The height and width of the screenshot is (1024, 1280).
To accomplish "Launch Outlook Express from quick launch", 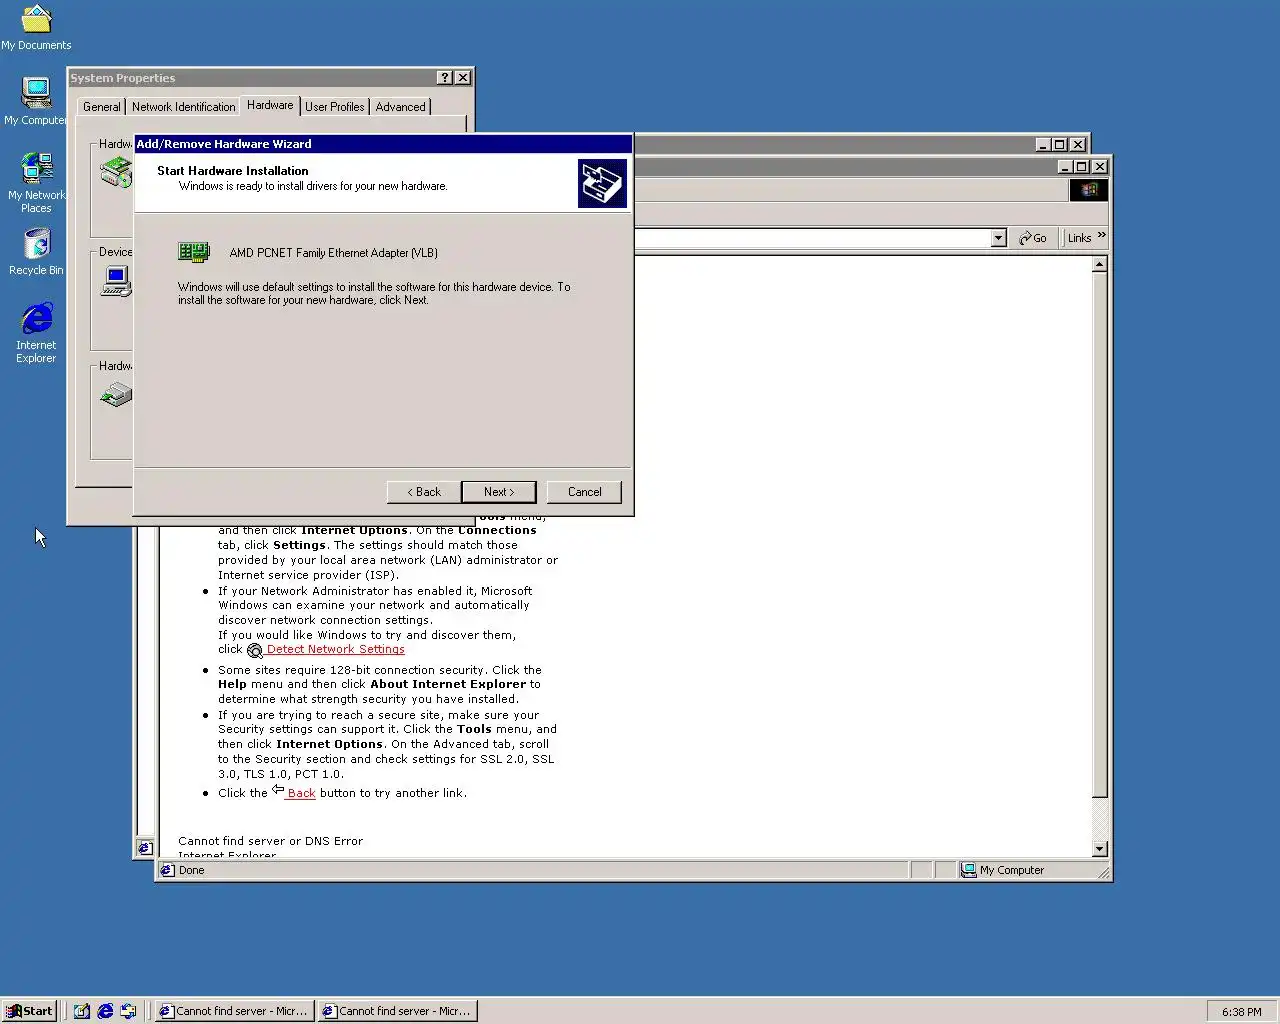I will click(128, 1011).
